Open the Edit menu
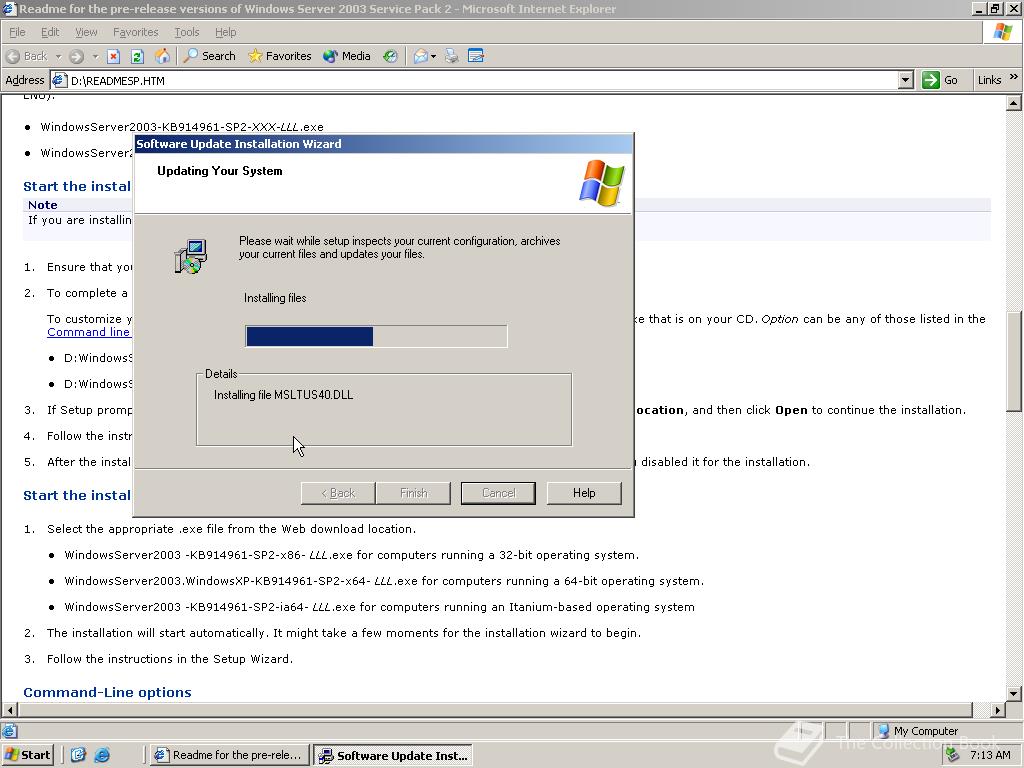 (50, 32)
